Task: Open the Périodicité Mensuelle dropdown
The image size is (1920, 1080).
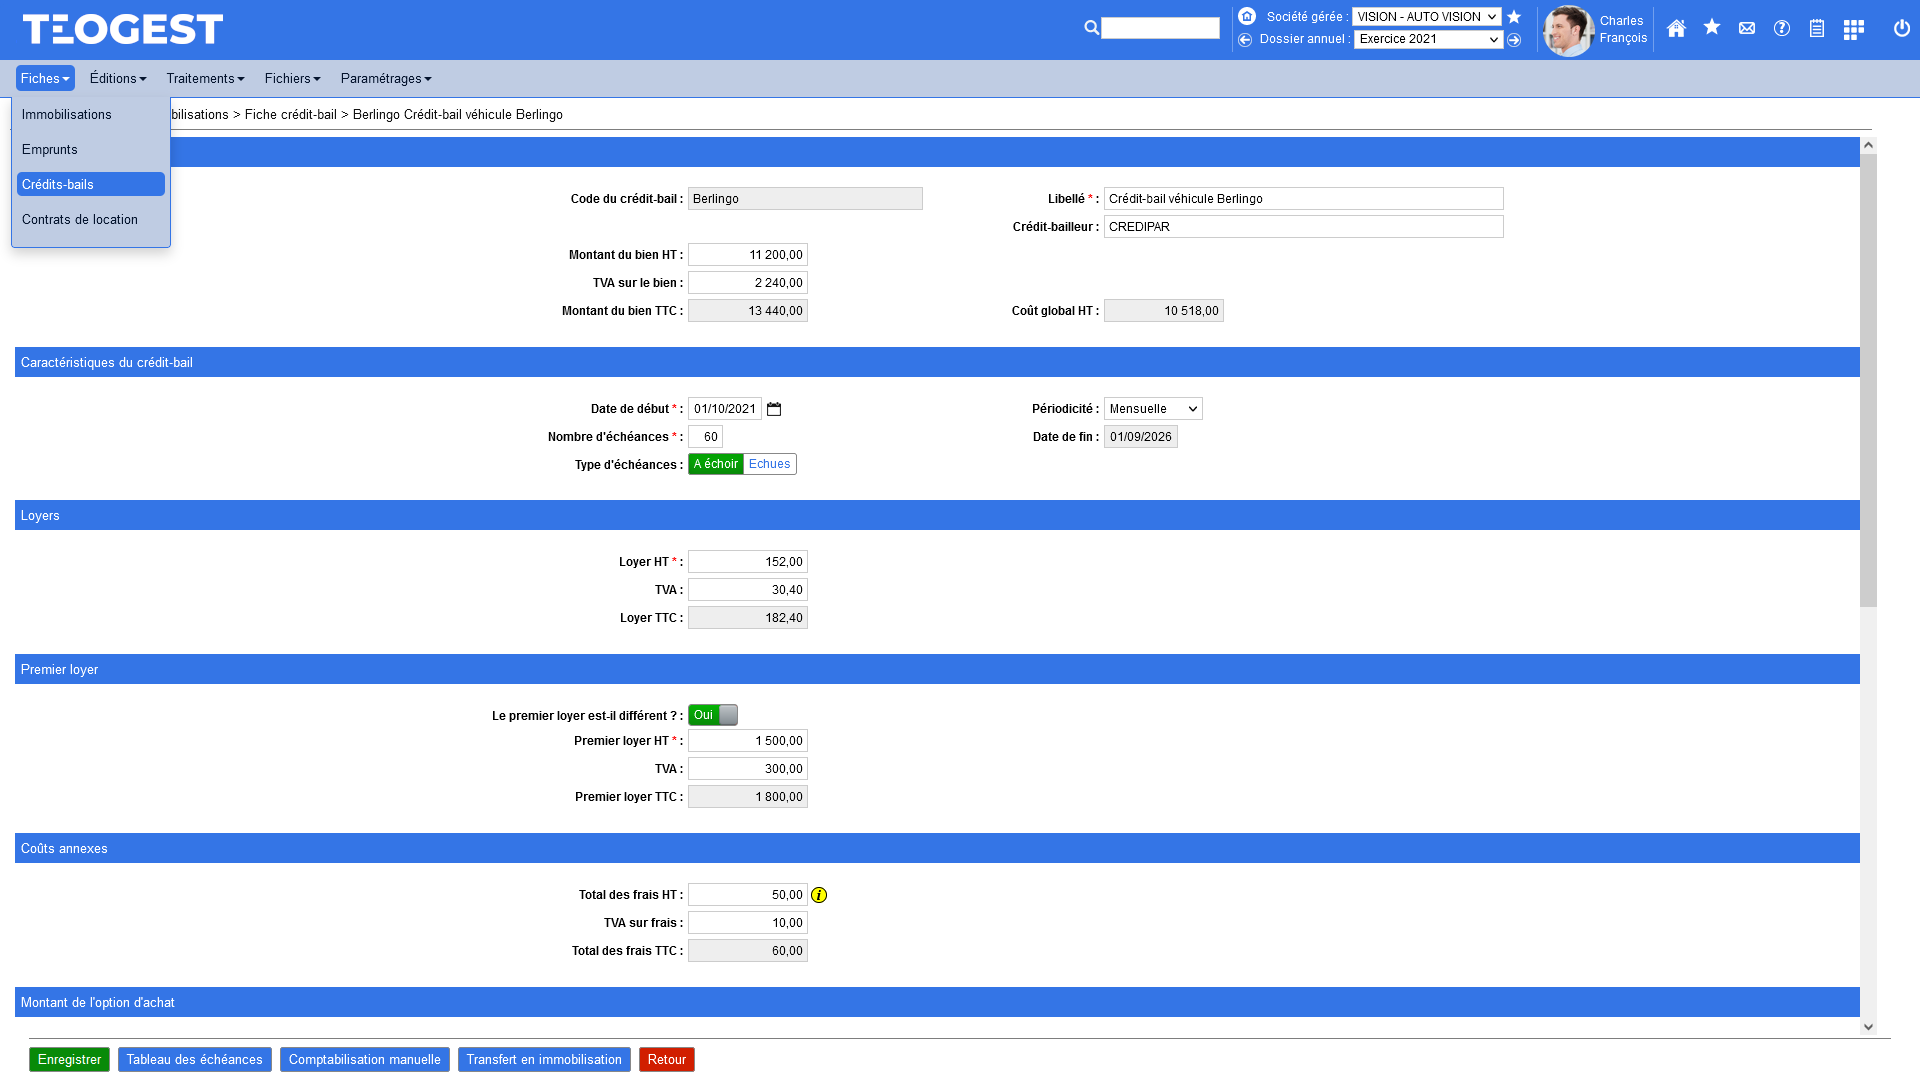Action: 1153,409
